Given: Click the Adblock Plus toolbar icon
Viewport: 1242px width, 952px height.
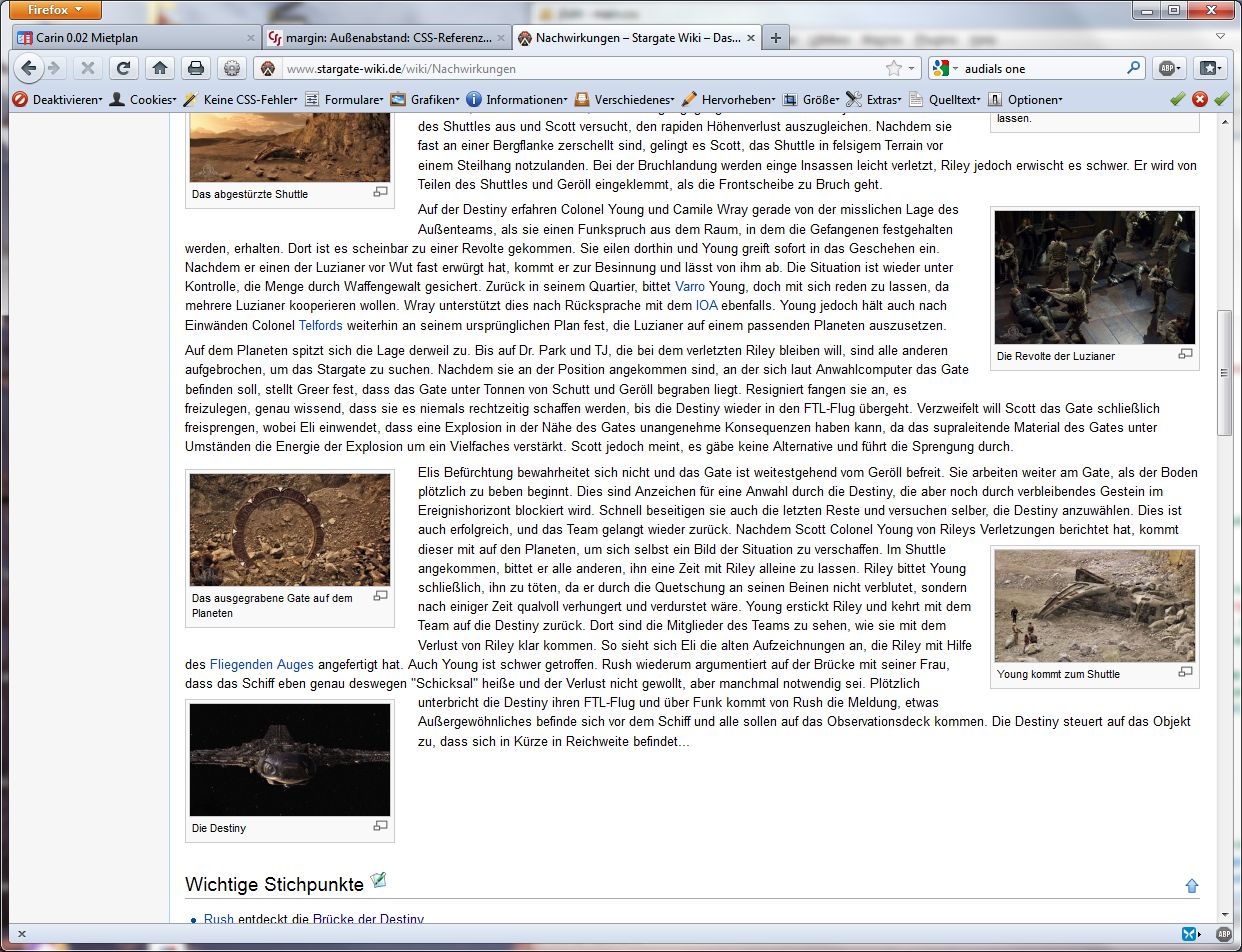Looking at the screenshot, I should click(x=1167, y=68).
